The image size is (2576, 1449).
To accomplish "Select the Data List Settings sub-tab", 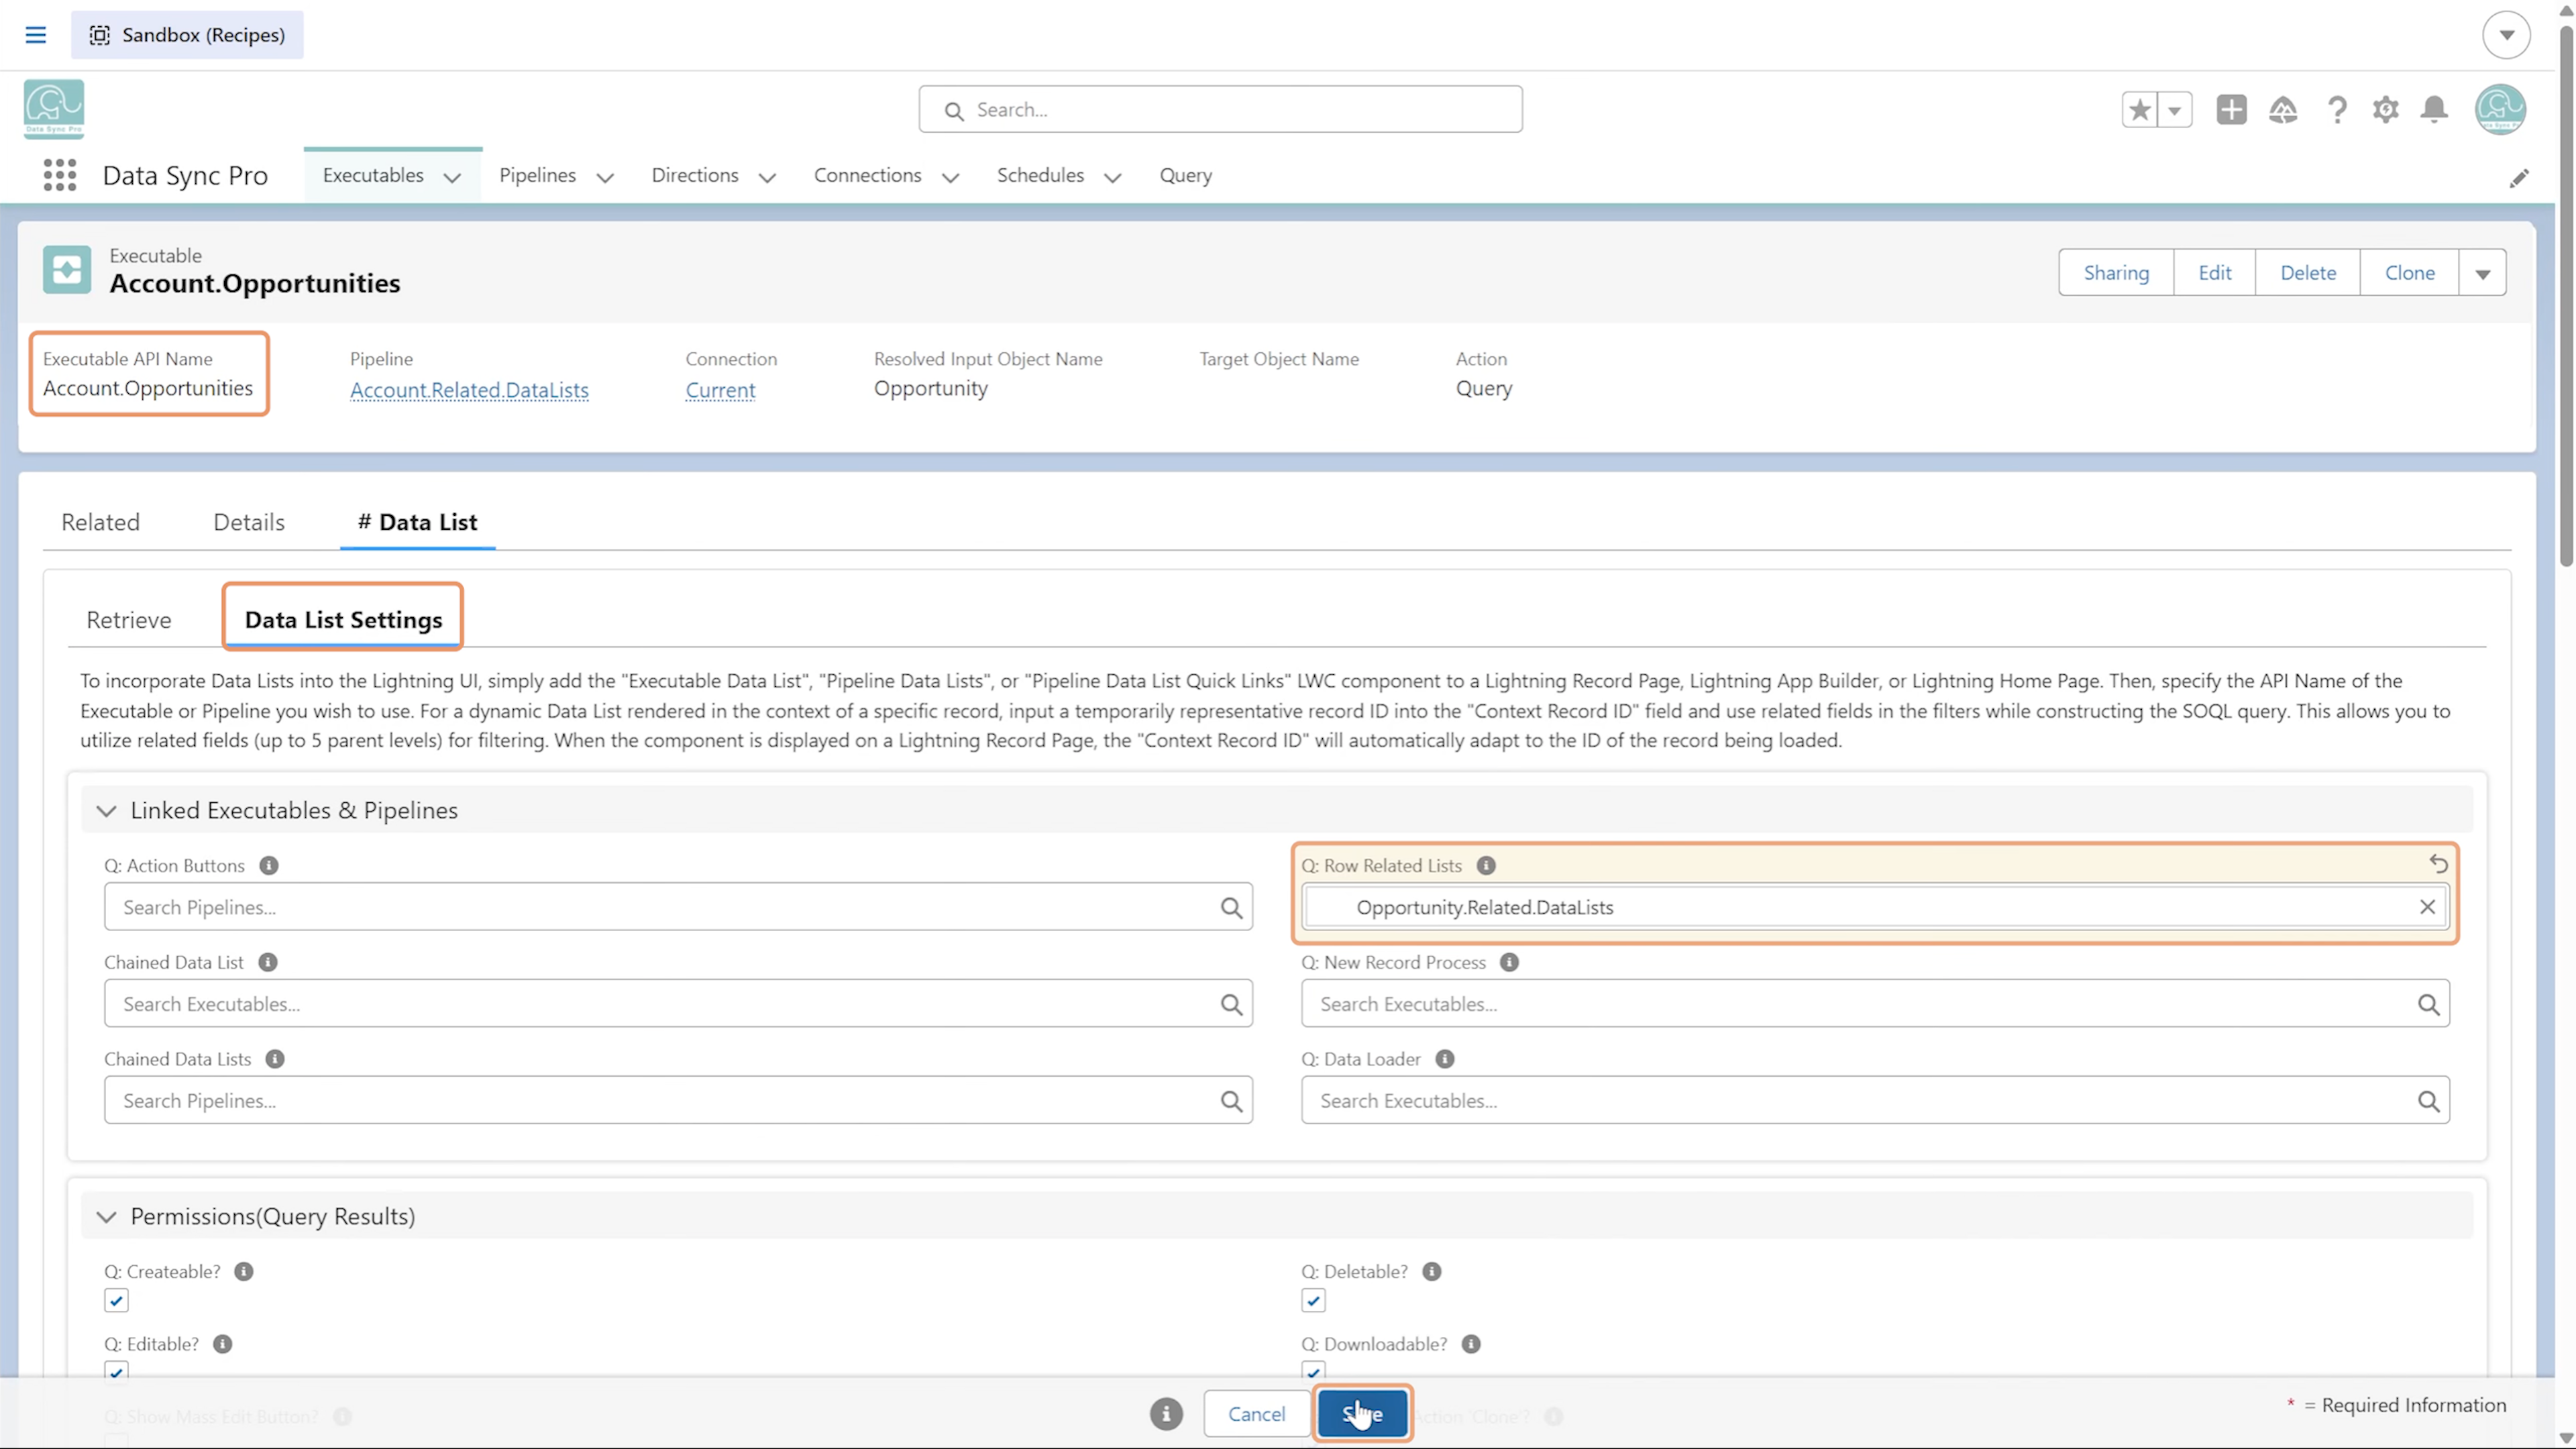I will pos(343,620).
